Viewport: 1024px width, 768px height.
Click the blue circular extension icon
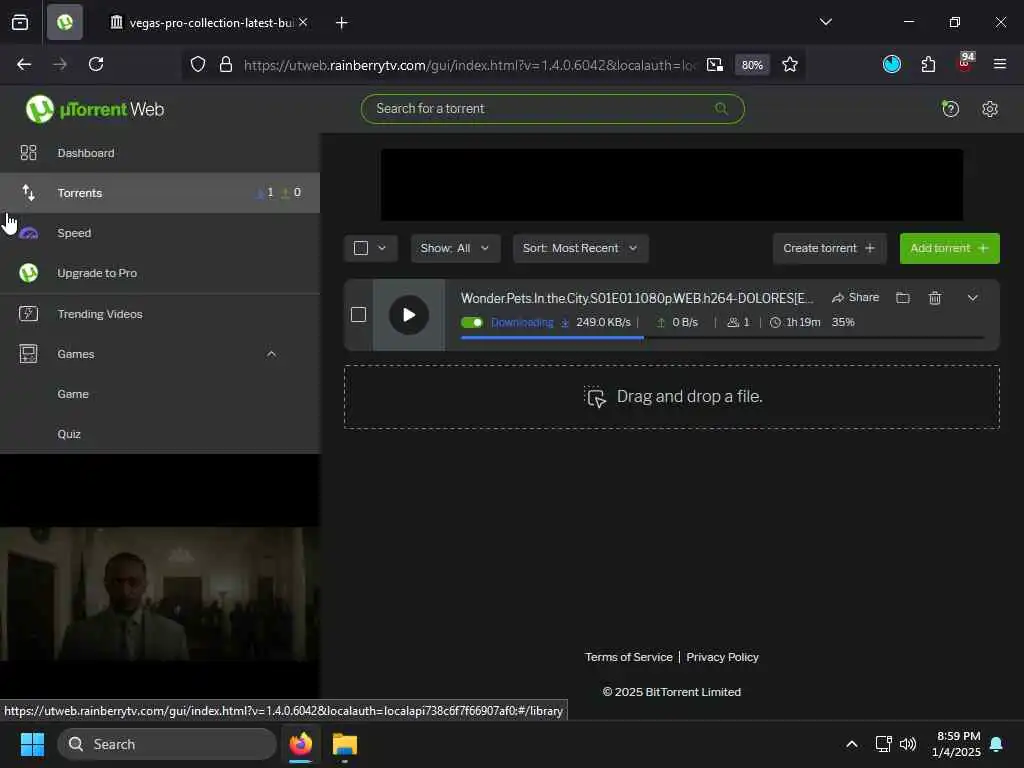point(891,64)
